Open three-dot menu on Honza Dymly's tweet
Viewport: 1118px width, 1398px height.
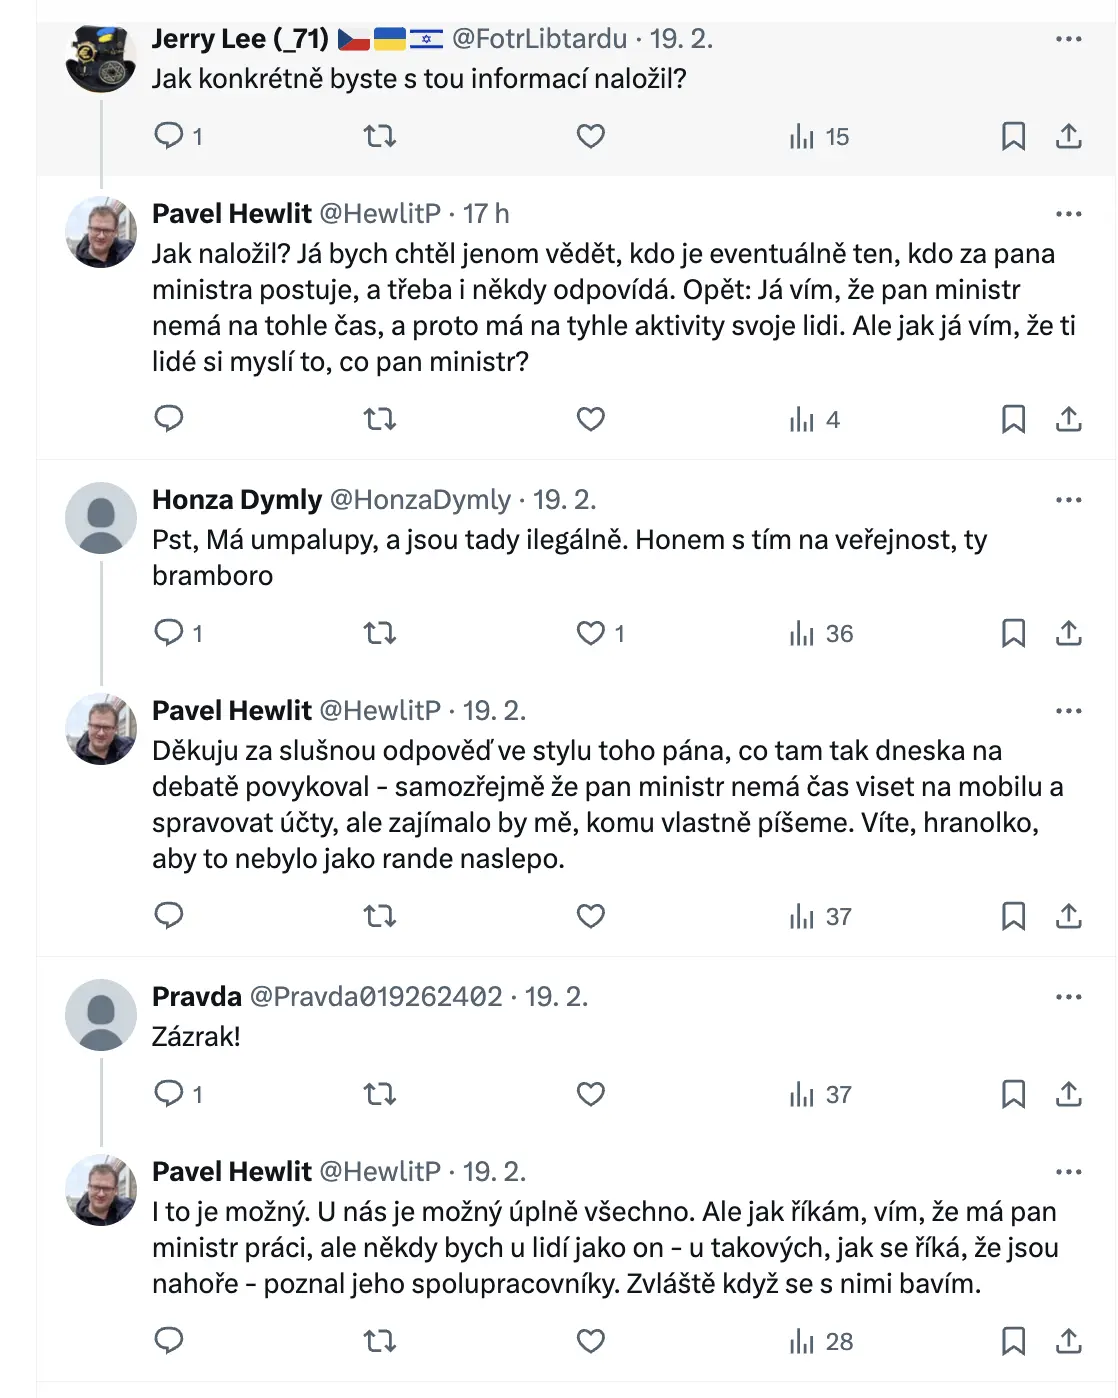click(x=1068, y=500)
